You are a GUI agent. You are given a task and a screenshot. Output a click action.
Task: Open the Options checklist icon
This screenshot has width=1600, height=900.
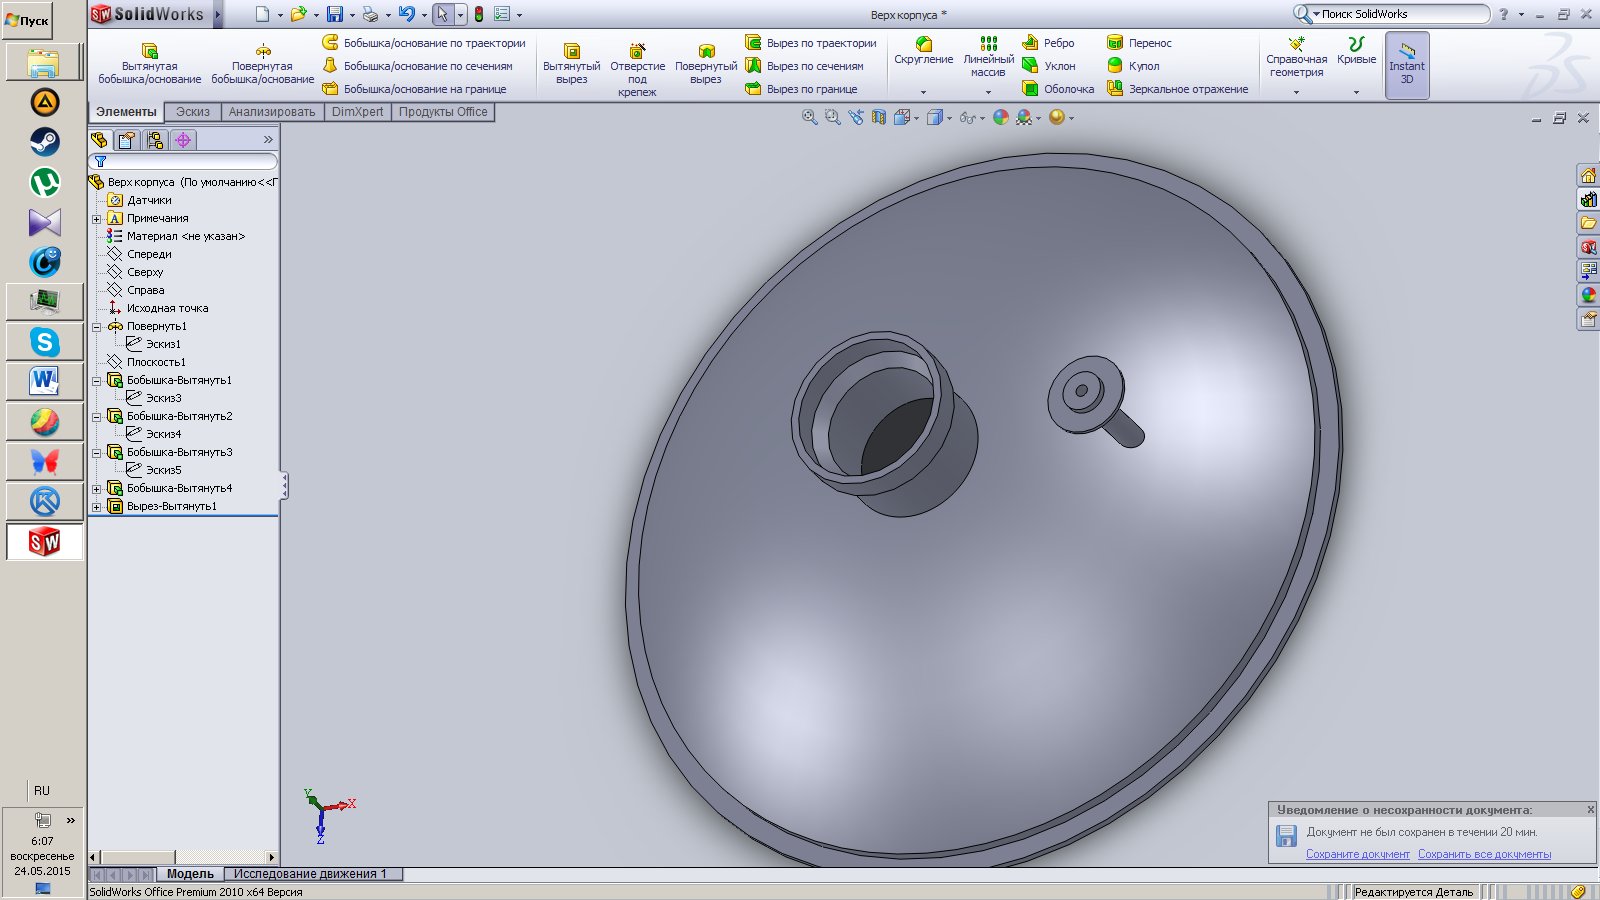point(502,14)
